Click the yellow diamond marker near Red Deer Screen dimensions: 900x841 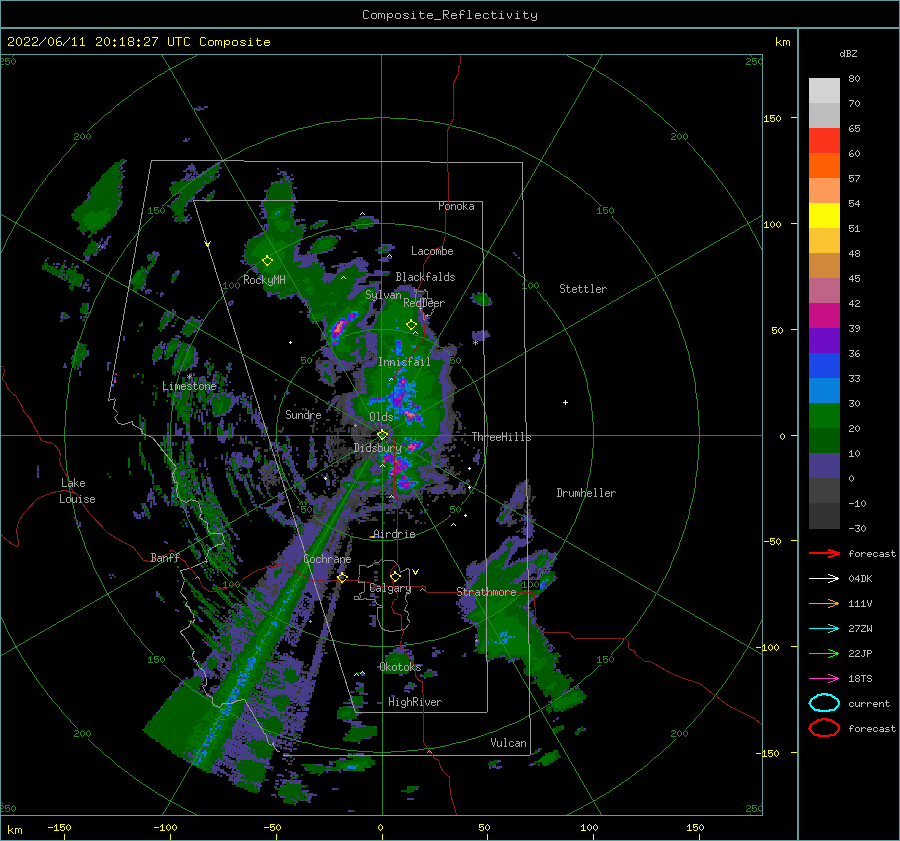[x=411, y=324]
